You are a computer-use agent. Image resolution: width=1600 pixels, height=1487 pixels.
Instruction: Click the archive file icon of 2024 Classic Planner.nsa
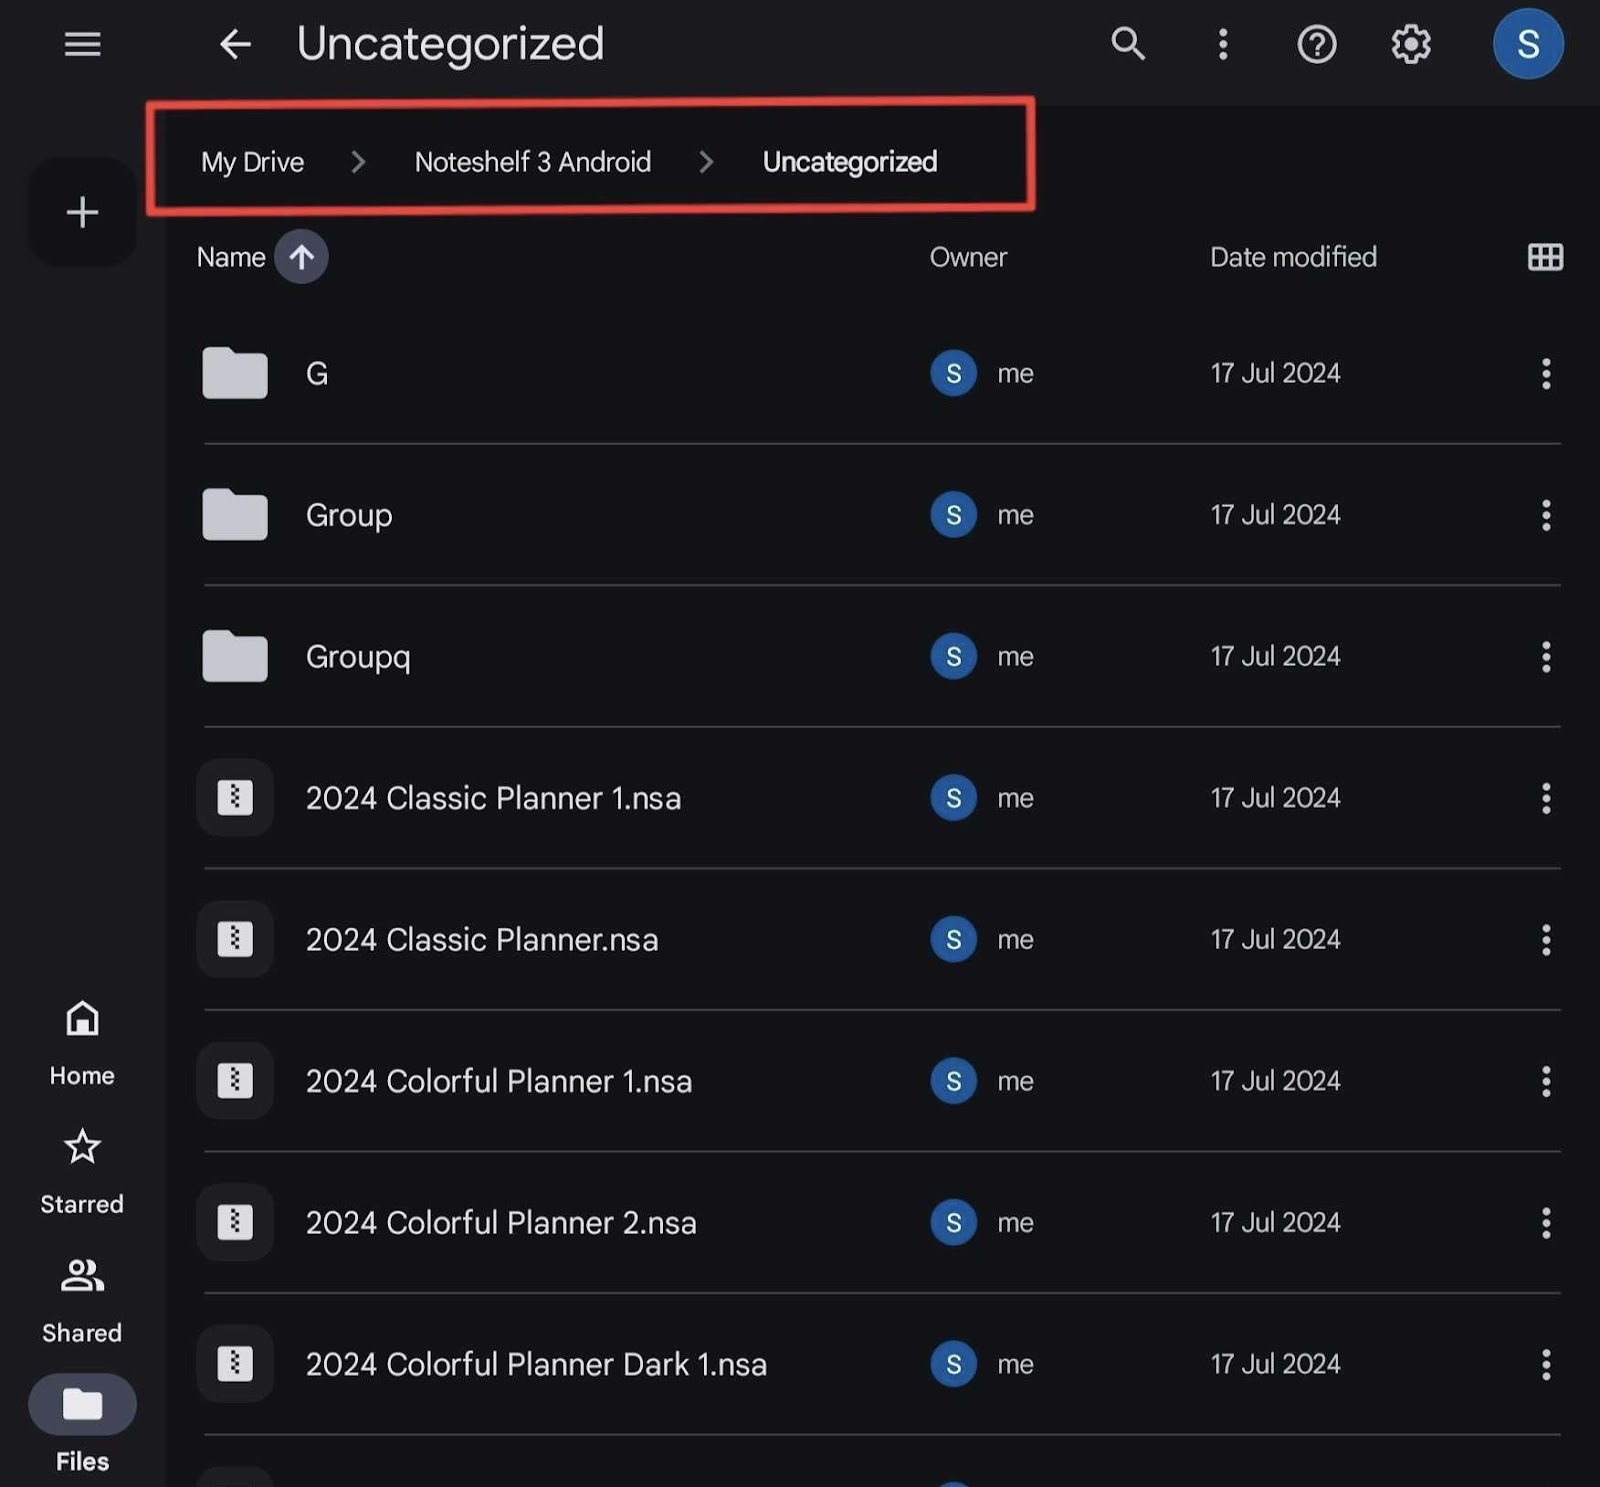pos(234,939)
